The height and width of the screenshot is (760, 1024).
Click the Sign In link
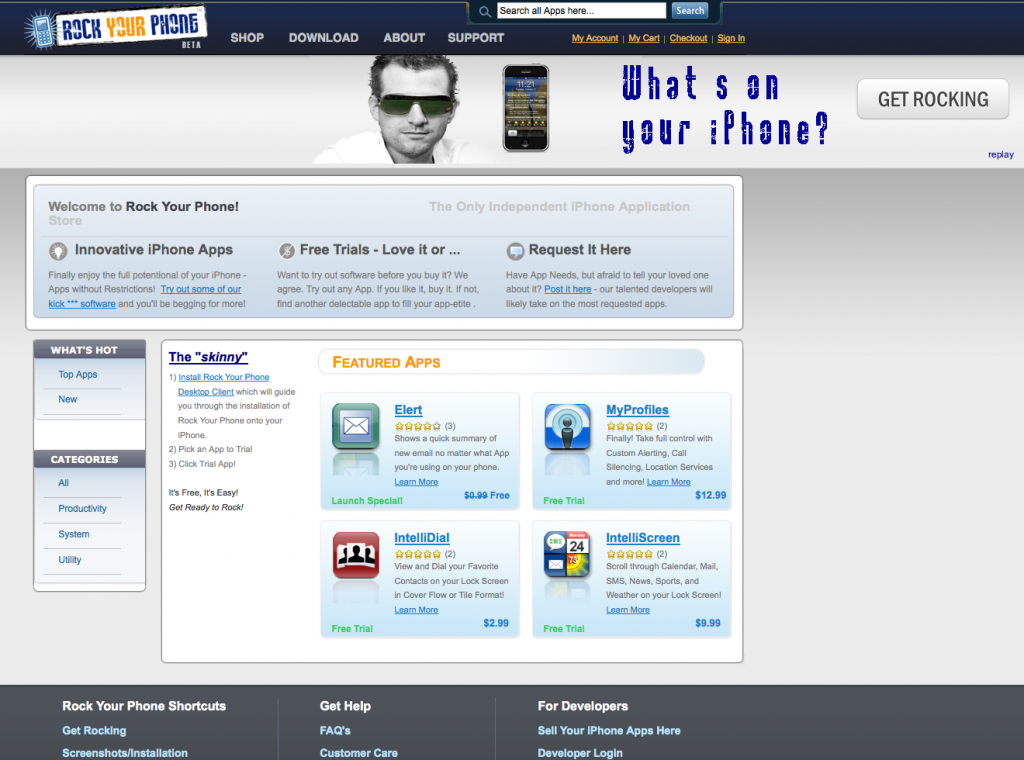tap(731, 38)
